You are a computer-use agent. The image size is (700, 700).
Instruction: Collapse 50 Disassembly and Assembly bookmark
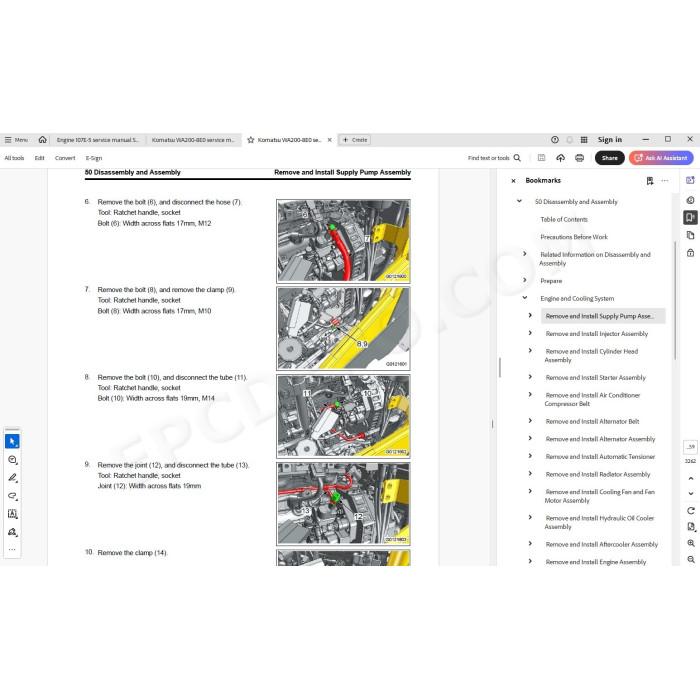coord(519,201)
